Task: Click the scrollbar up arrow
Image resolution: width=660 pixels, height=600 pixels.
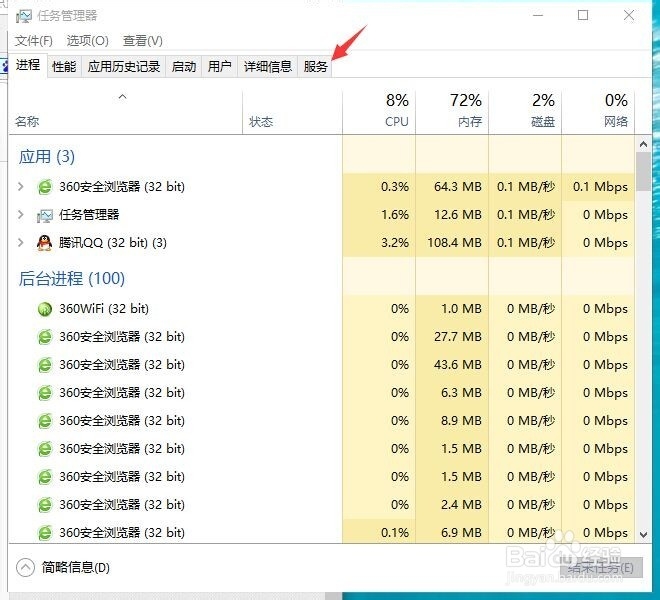Action: click(643, 144)
